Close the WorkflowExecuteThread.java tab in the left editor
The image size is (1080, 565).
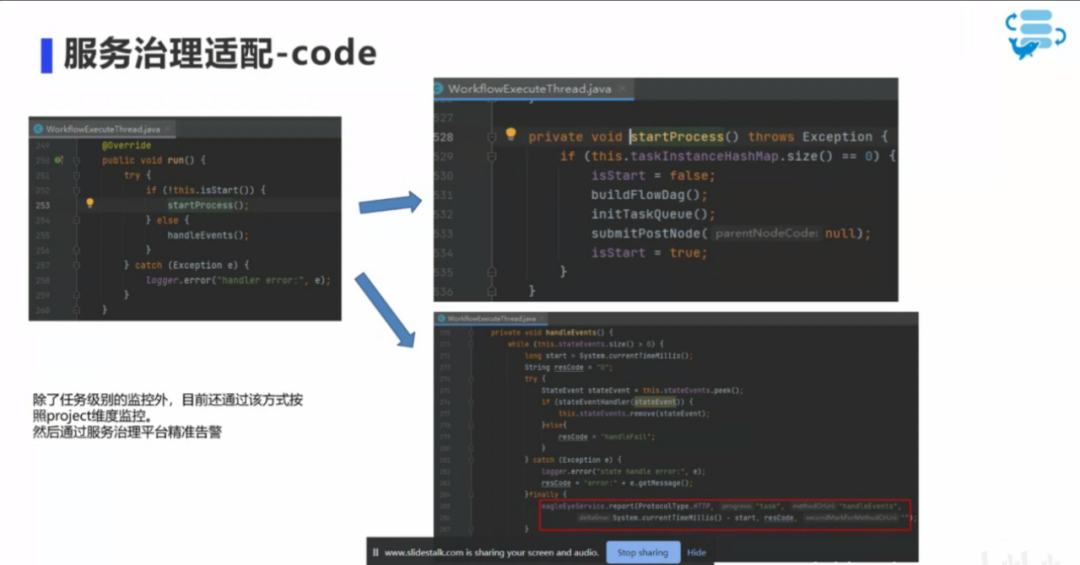pos(168,129)
